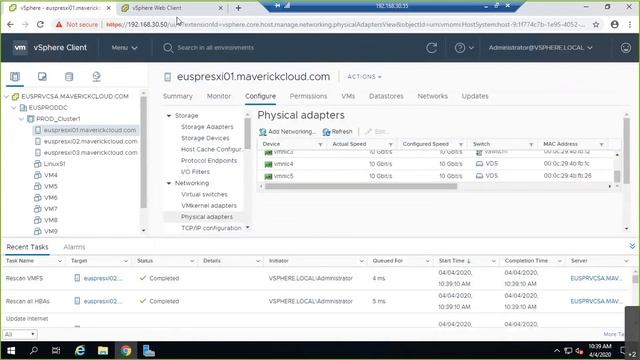Viewport: 640px width, 360px height.
Task: Collapse the Storage section in Configure
Action: pyautogui.click(x=169, y=116)
